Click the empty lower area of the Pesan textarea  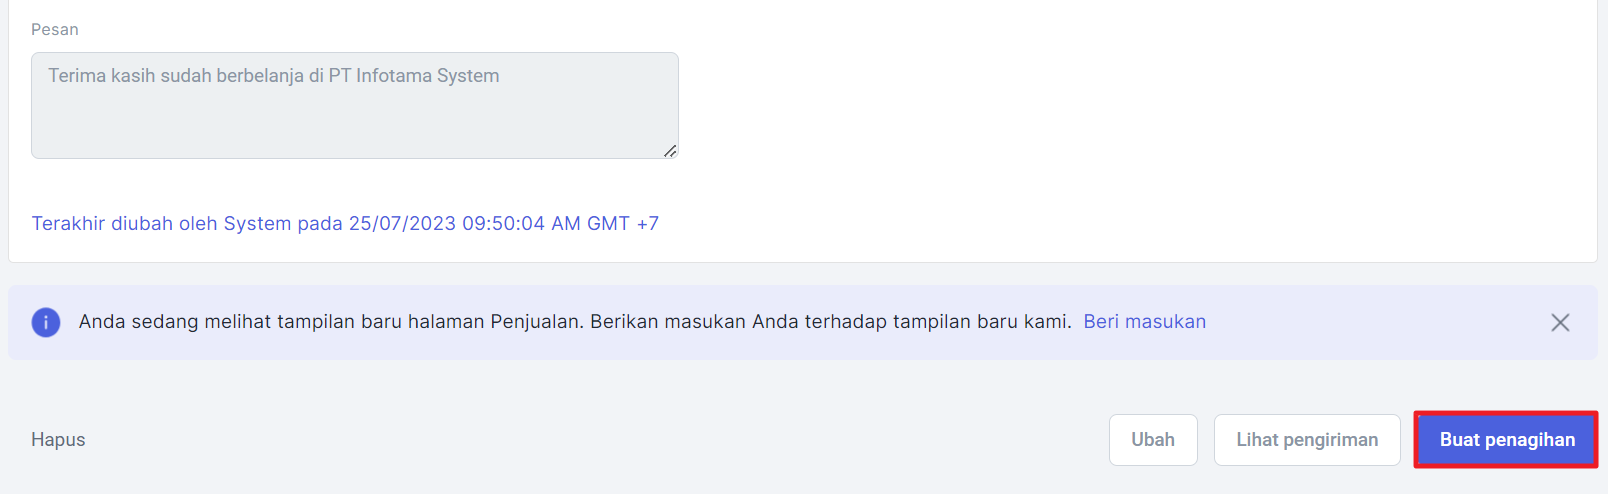pyautogui.click(x=355, y=128)
